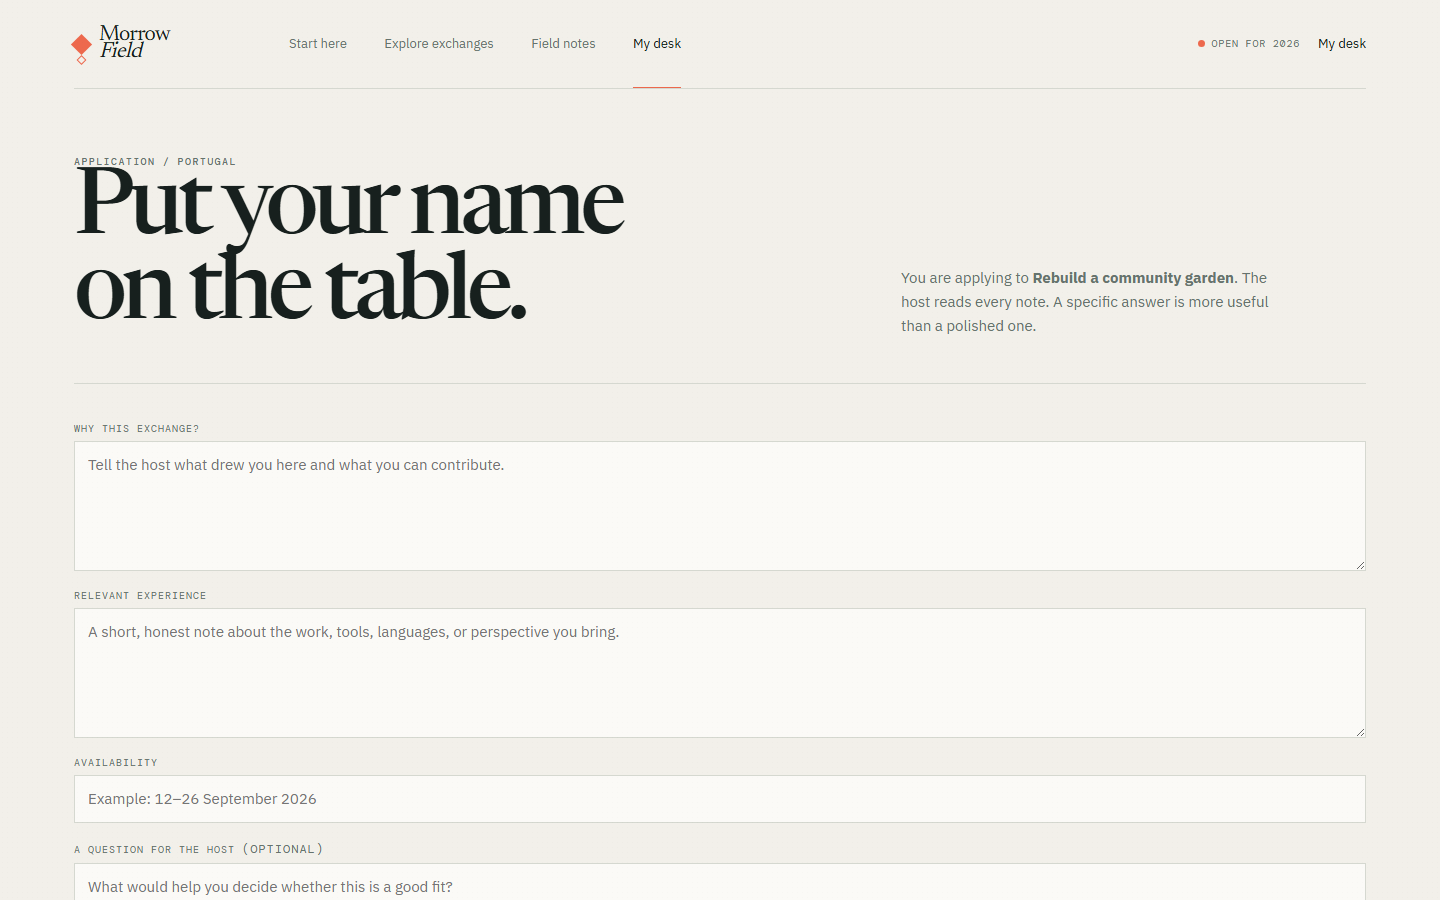Click the My desk link beside Open for 2026
This screenshot has height=900, width=1440.
coord(1342,44)
